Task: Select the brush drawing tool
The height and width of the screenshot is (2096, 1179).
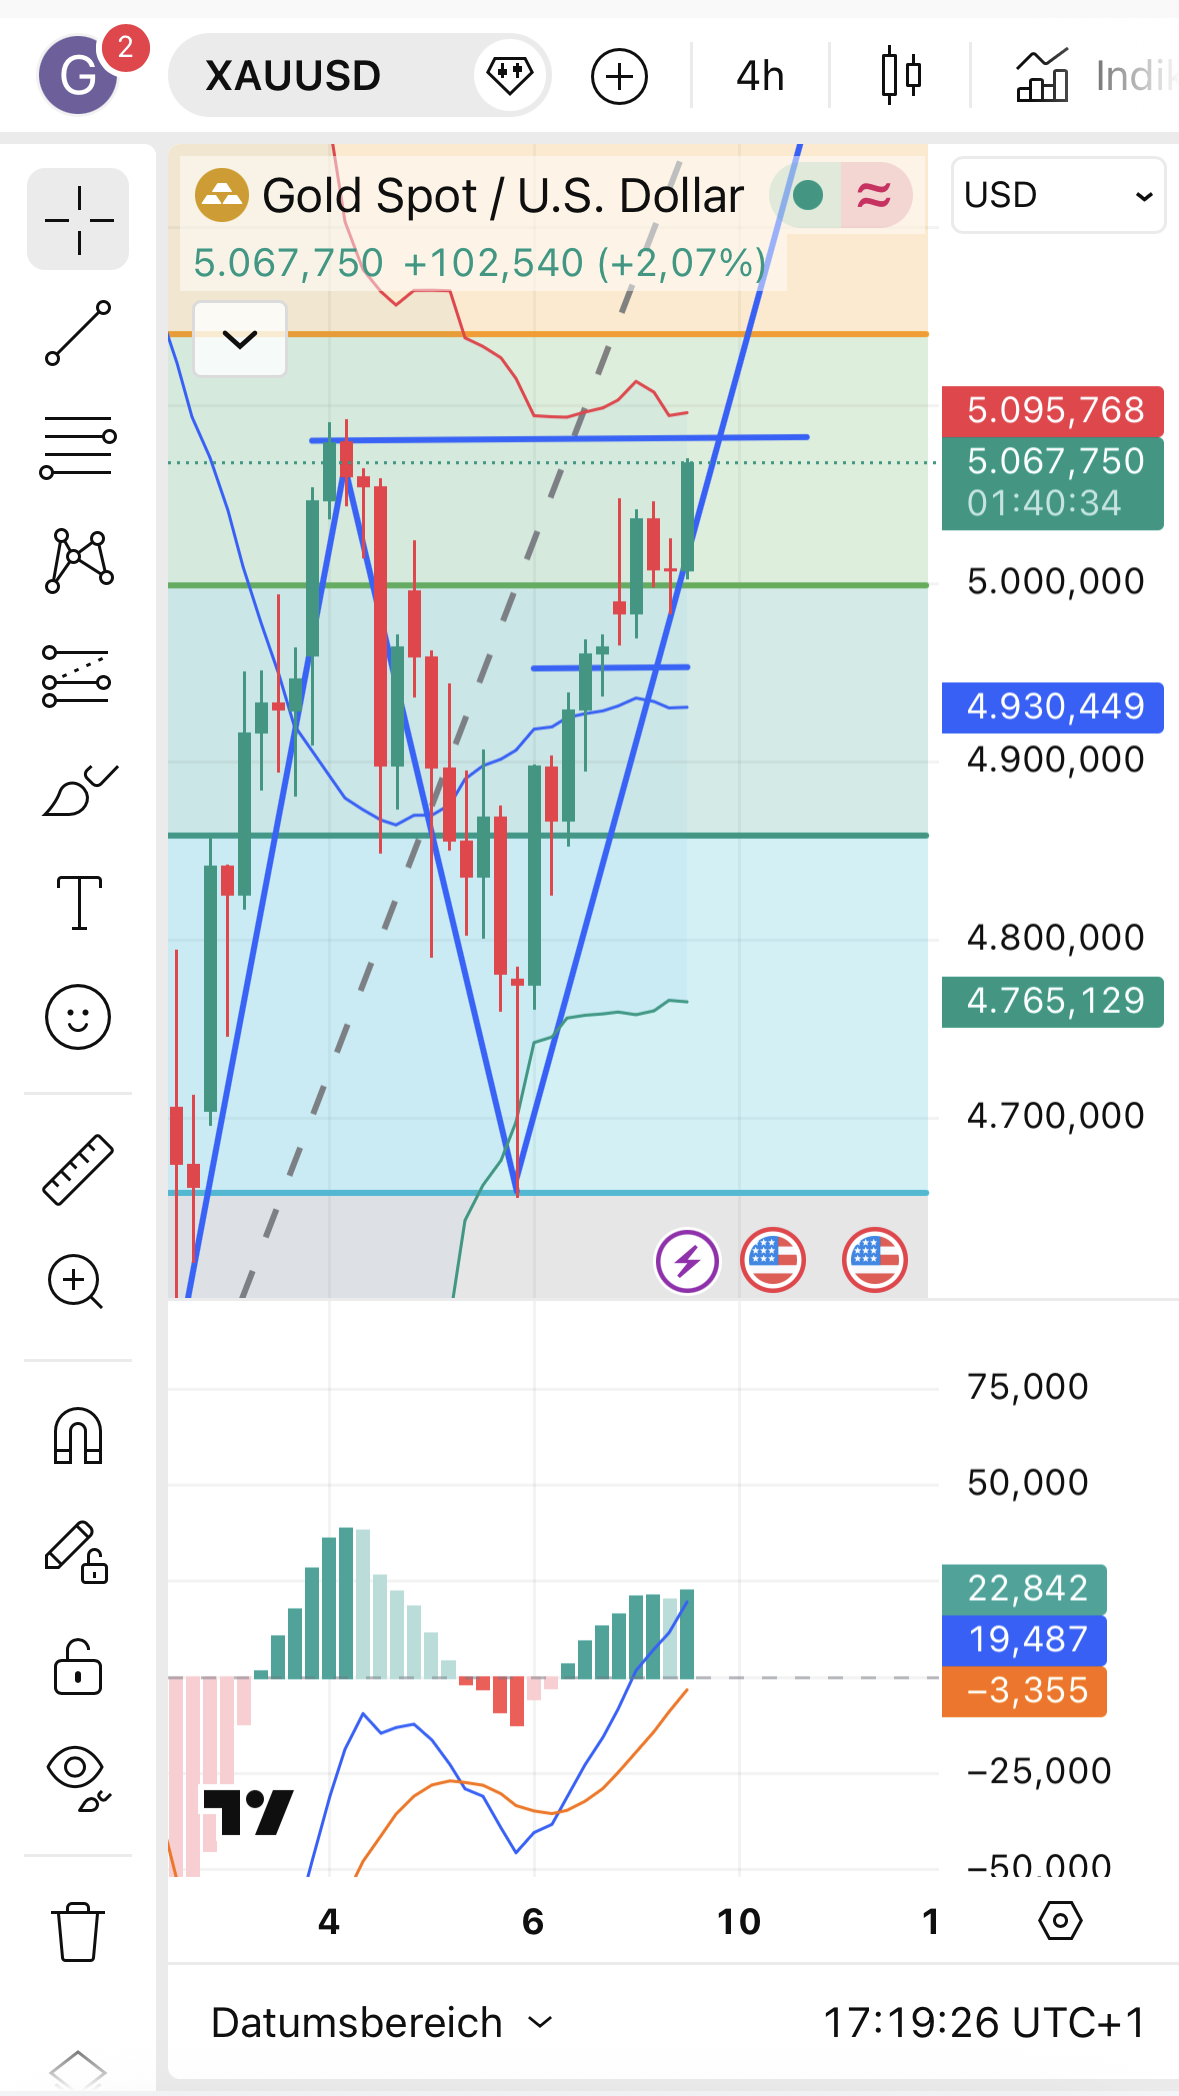Action: [x=78, y=791]
